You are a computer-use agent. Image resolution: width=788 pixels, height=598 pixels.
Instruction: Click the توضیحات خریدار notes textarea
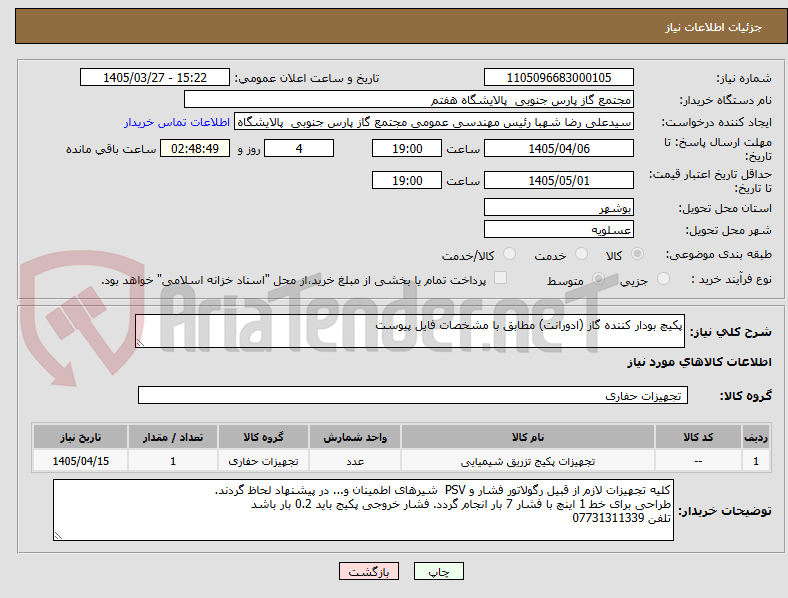tap(363, 510)
